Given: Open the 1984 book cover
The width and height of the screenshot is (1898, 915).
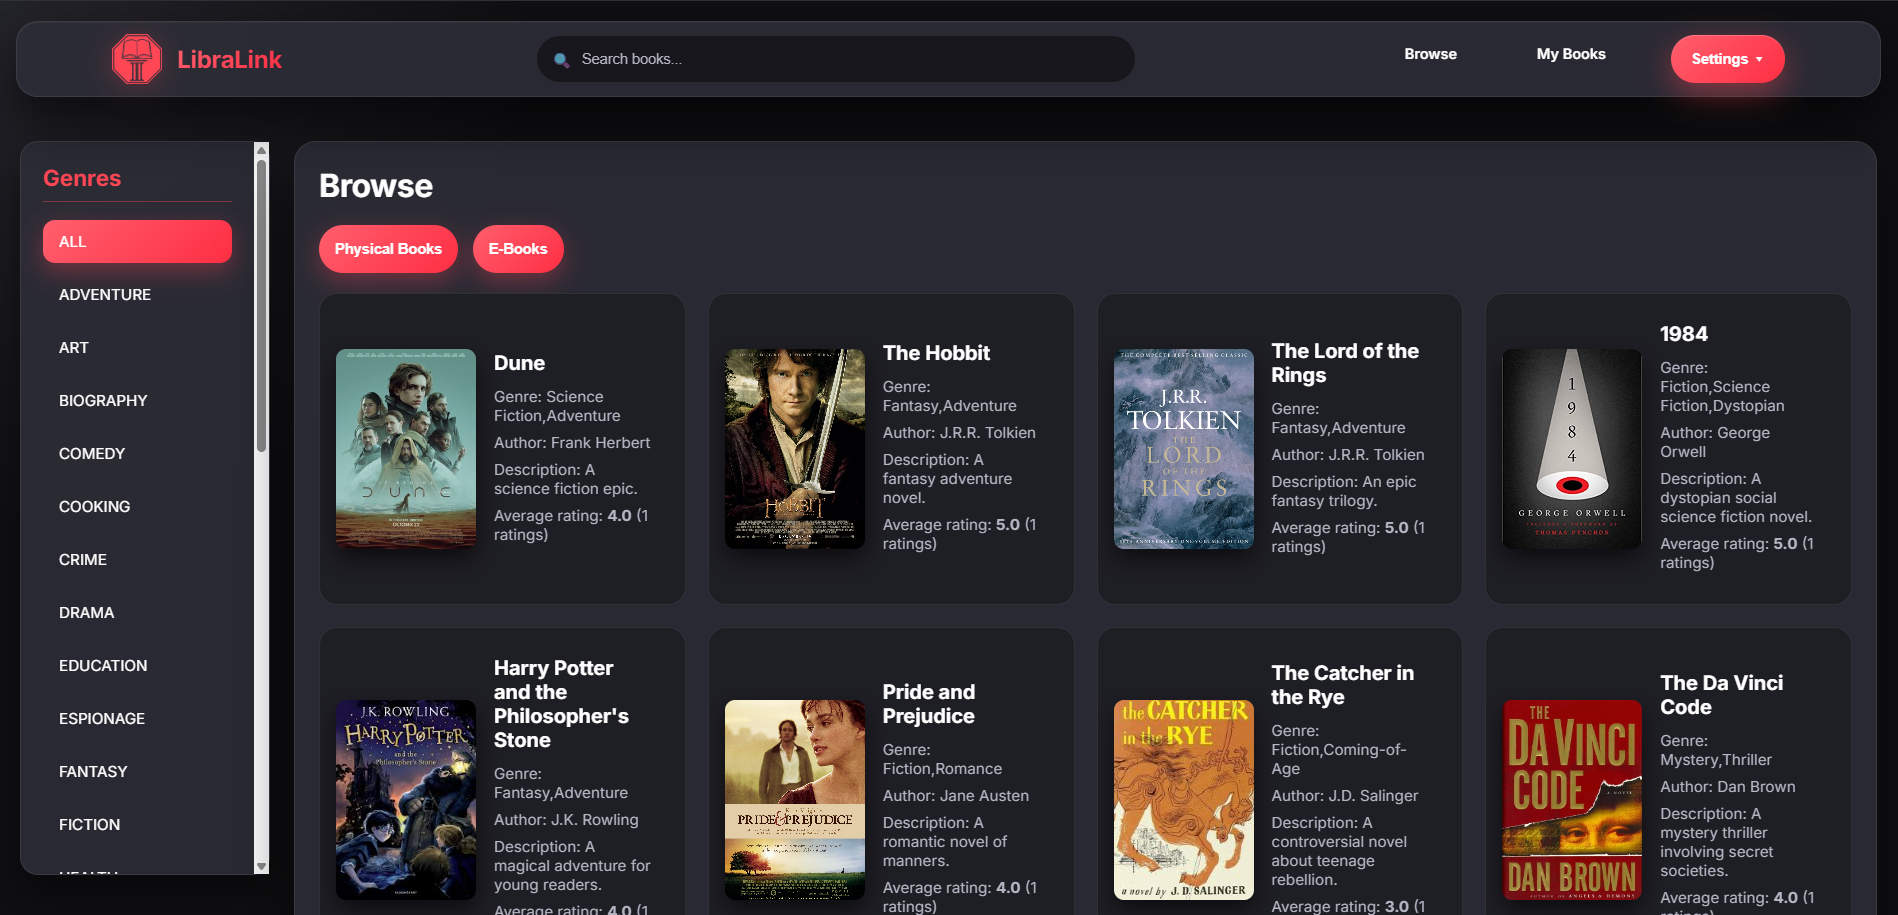Looking at the screenshot, I should [x=1572, y=449].
